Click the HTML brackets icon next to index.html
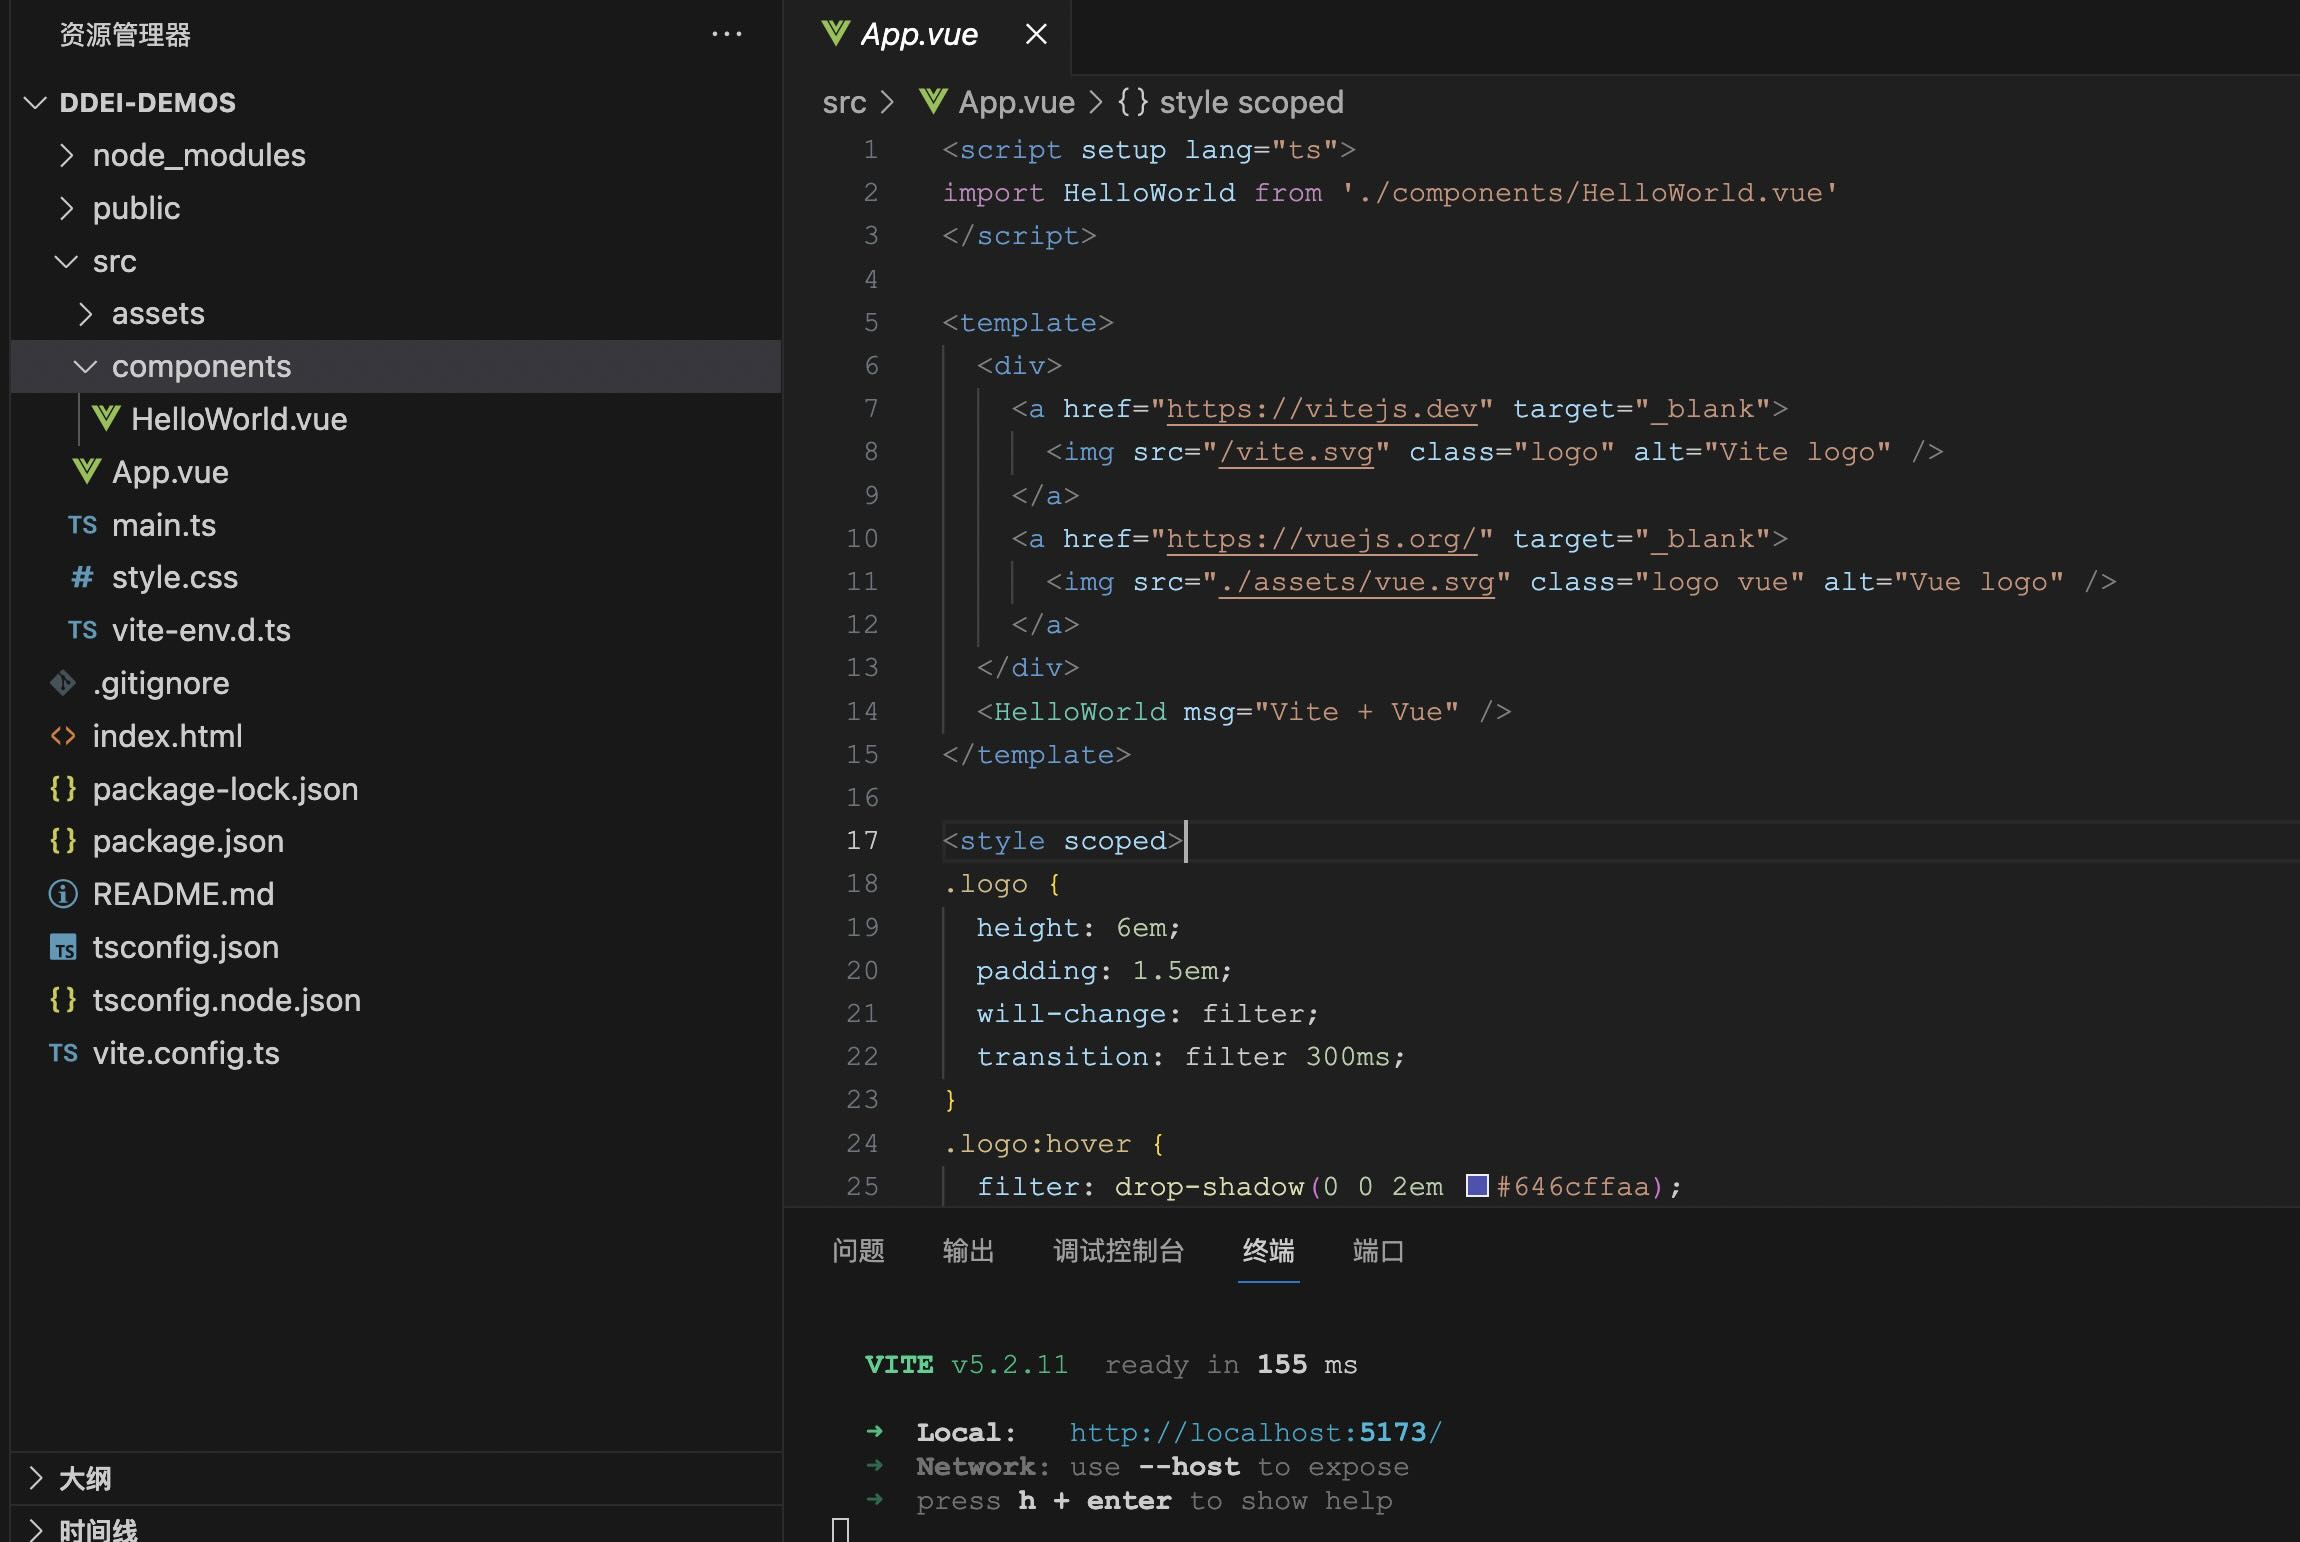The image size is (2300, 1542). point(63,736)
